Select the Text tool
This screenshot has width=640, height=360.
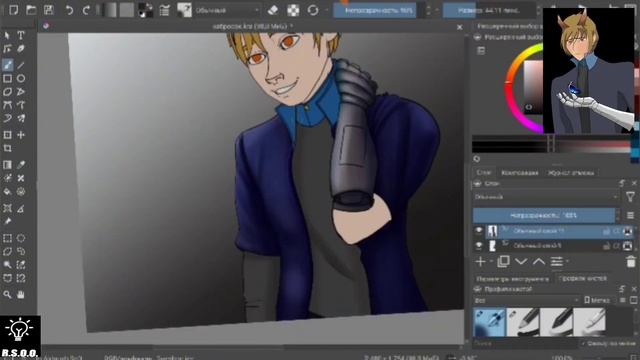coord(21,36)
